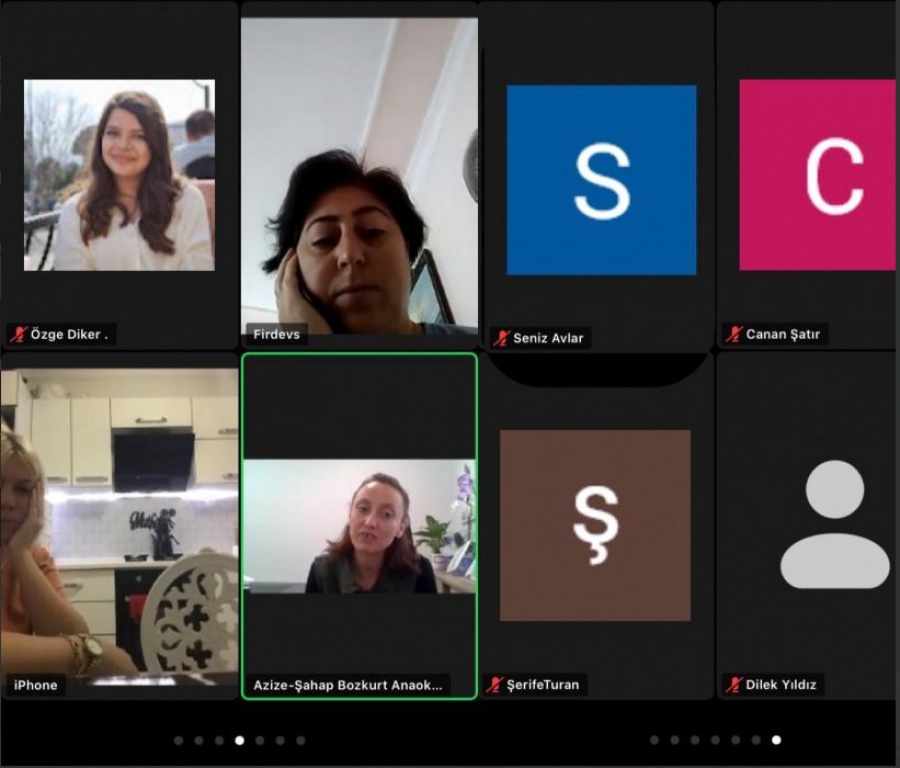This screenshot has height=768, width=900.
Task: Click the muted mic icon beside Seniz Avlar
Action: (x=501, y=338)
